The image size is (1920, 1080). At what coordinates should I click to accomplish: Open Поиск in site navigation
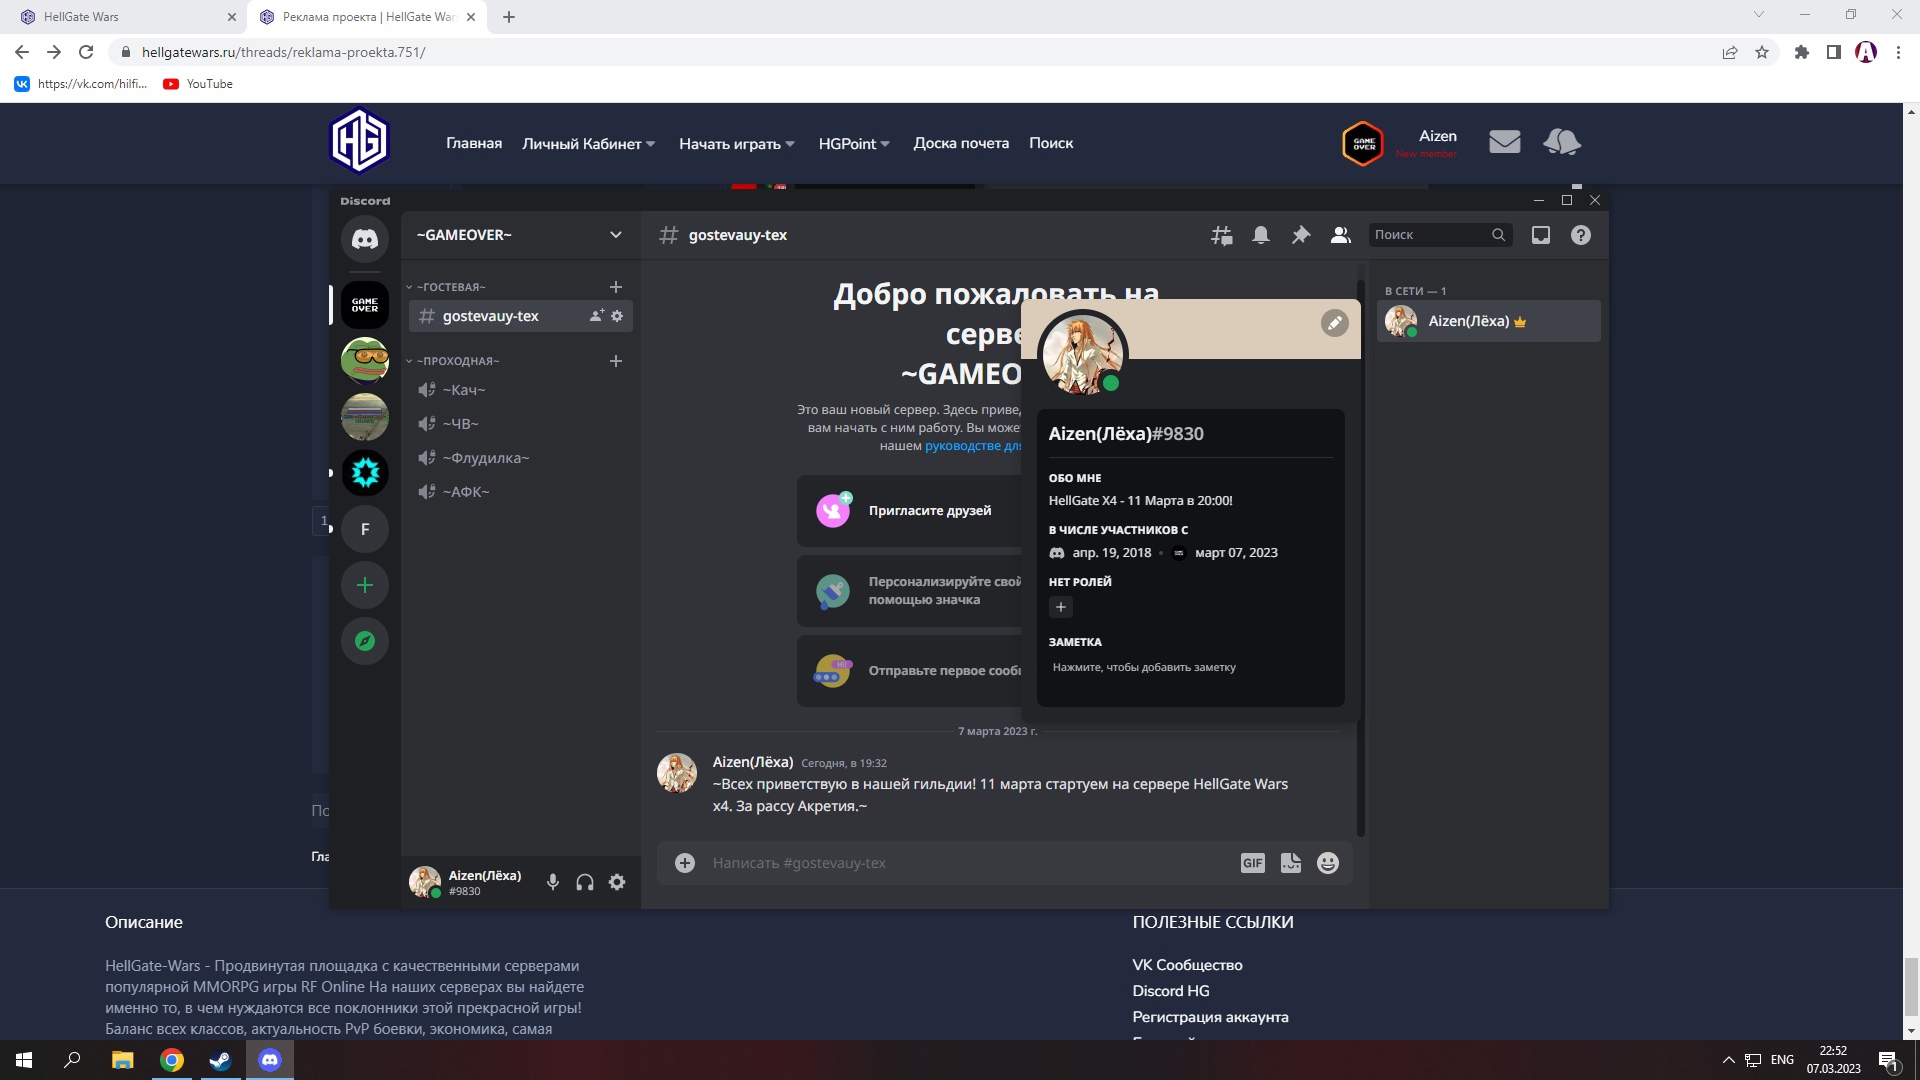click(1051, 143)
